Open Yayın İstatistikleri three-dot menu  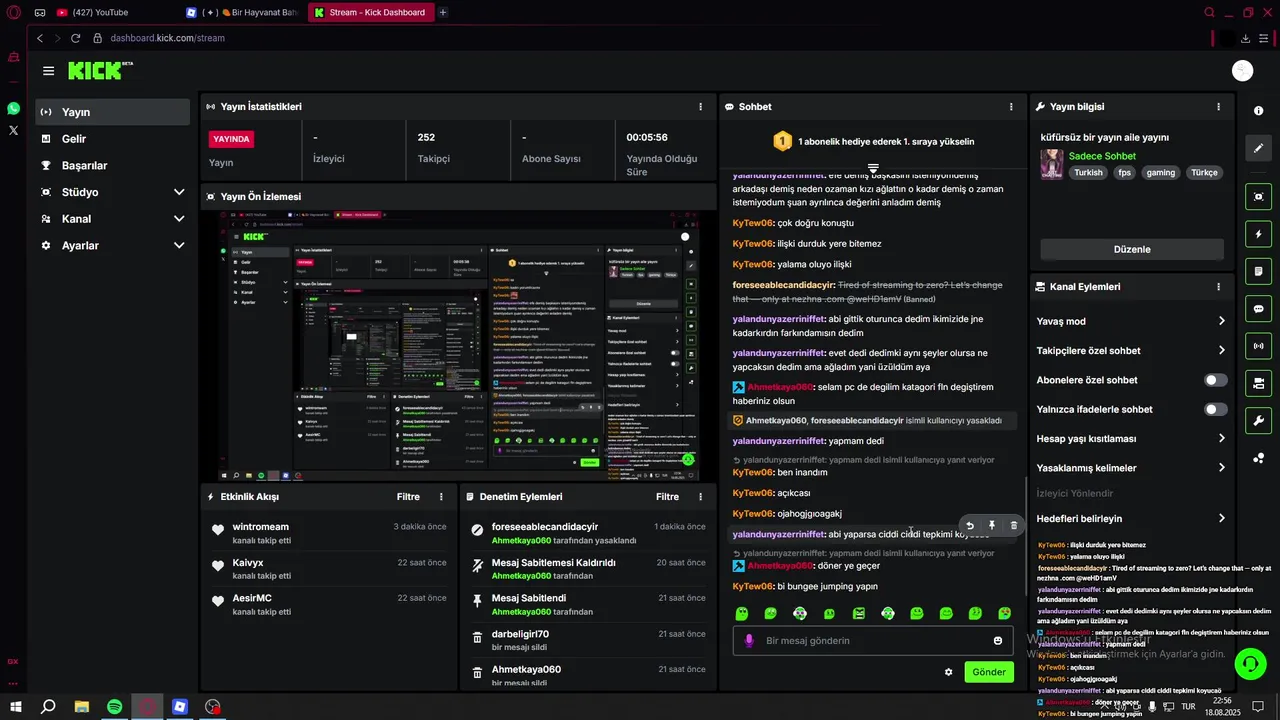[700, 106]
